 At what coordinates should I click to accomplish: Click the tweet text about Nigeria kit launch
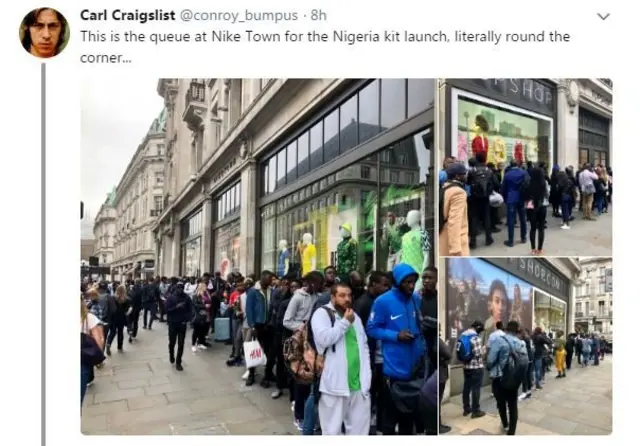[x=324, y=47]
